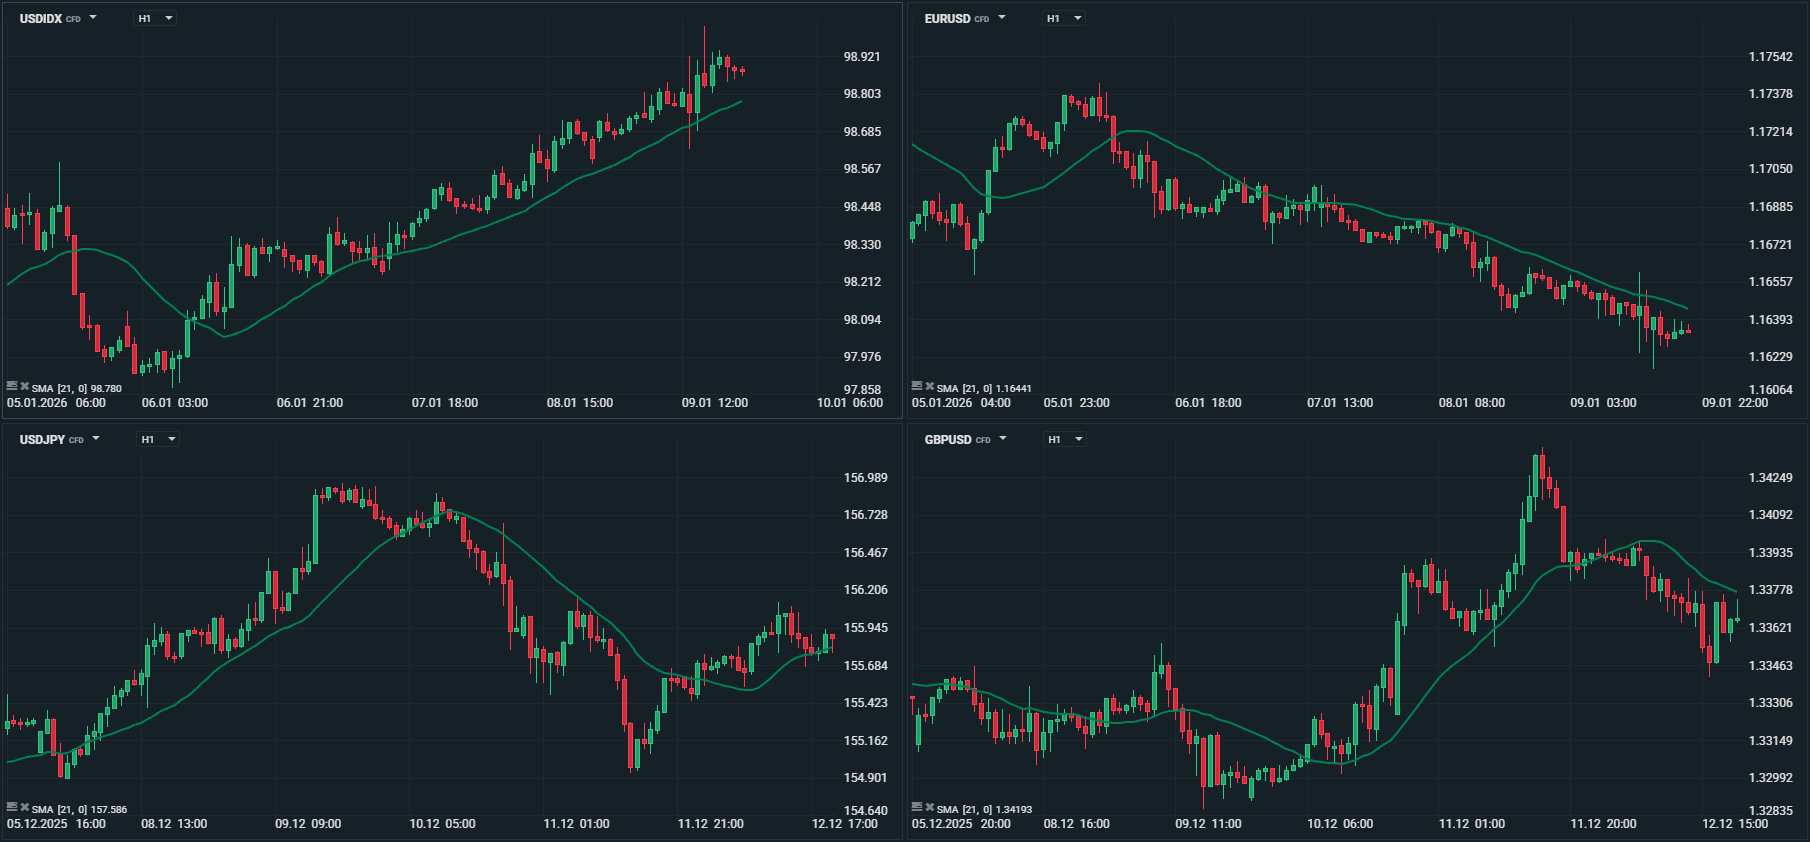
Task: Open the H1 timeframe selector on EURUSD chart
Action: point(1064,18)
